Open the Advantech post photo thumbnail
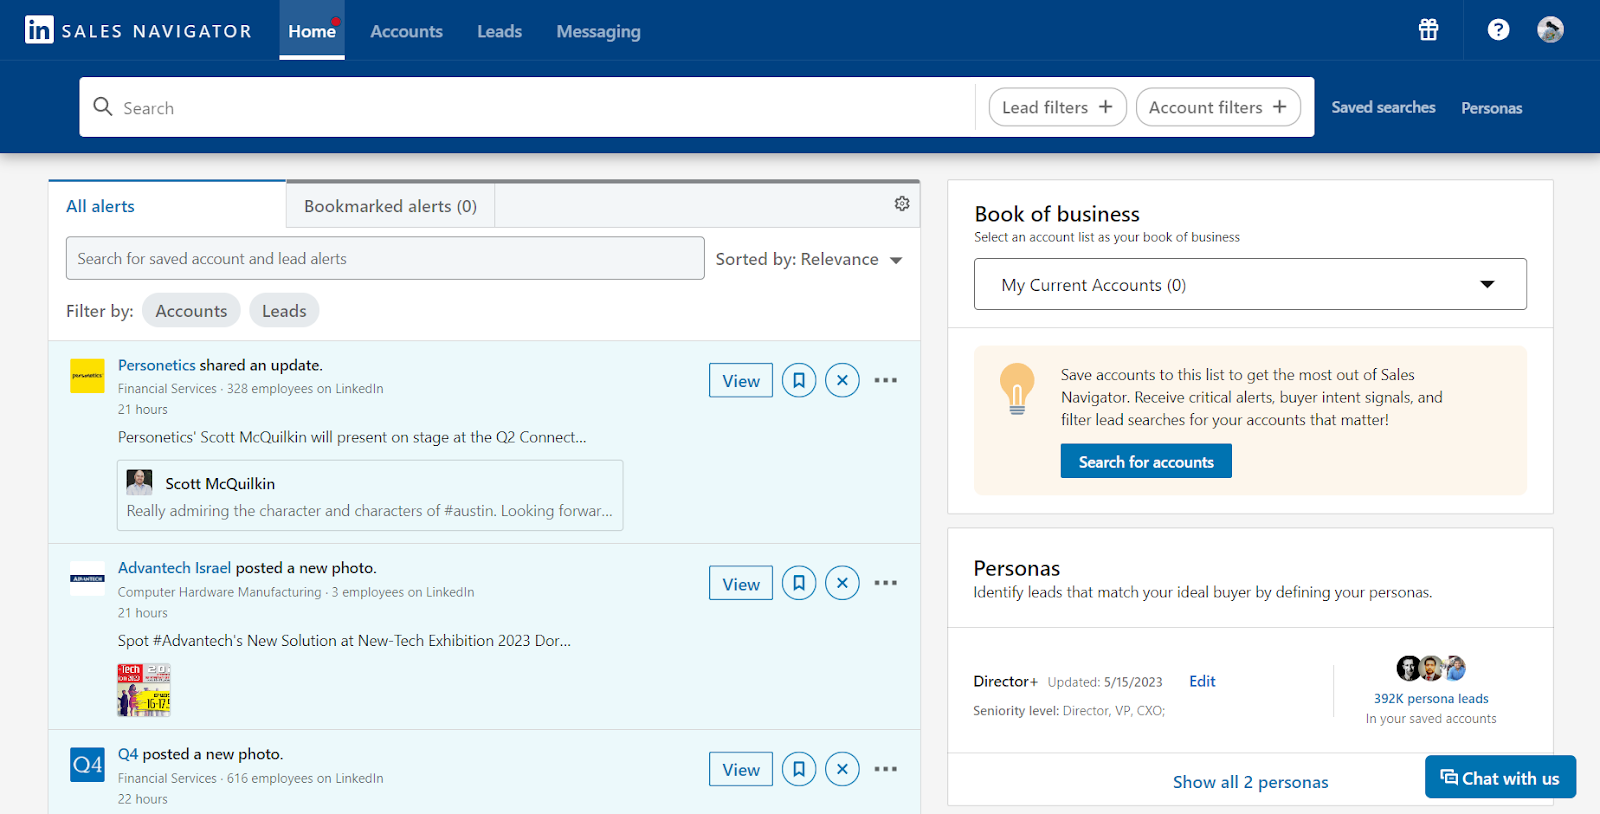 pyautogui.click(x=144, y=690)
